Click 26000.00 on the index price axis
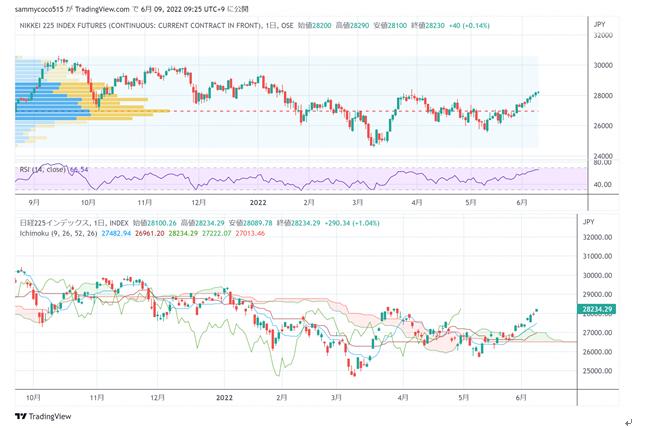This screenshot has height=428, width=646. [x=597, y=352]
